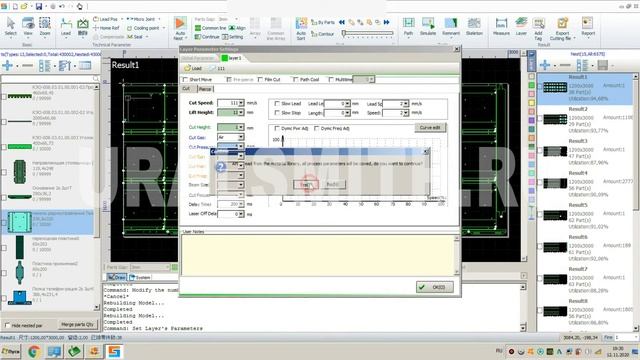Open nesting Setting in the ribbon
The image size is (640, 360).
click(x=233, y=37)
